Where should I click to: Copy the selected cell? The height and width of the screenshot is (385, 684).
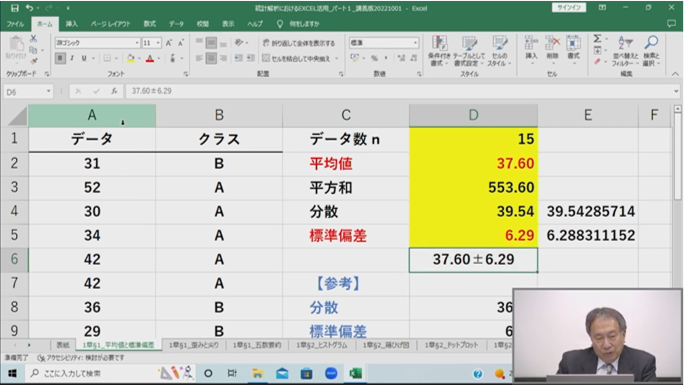(x=33, y=50)
